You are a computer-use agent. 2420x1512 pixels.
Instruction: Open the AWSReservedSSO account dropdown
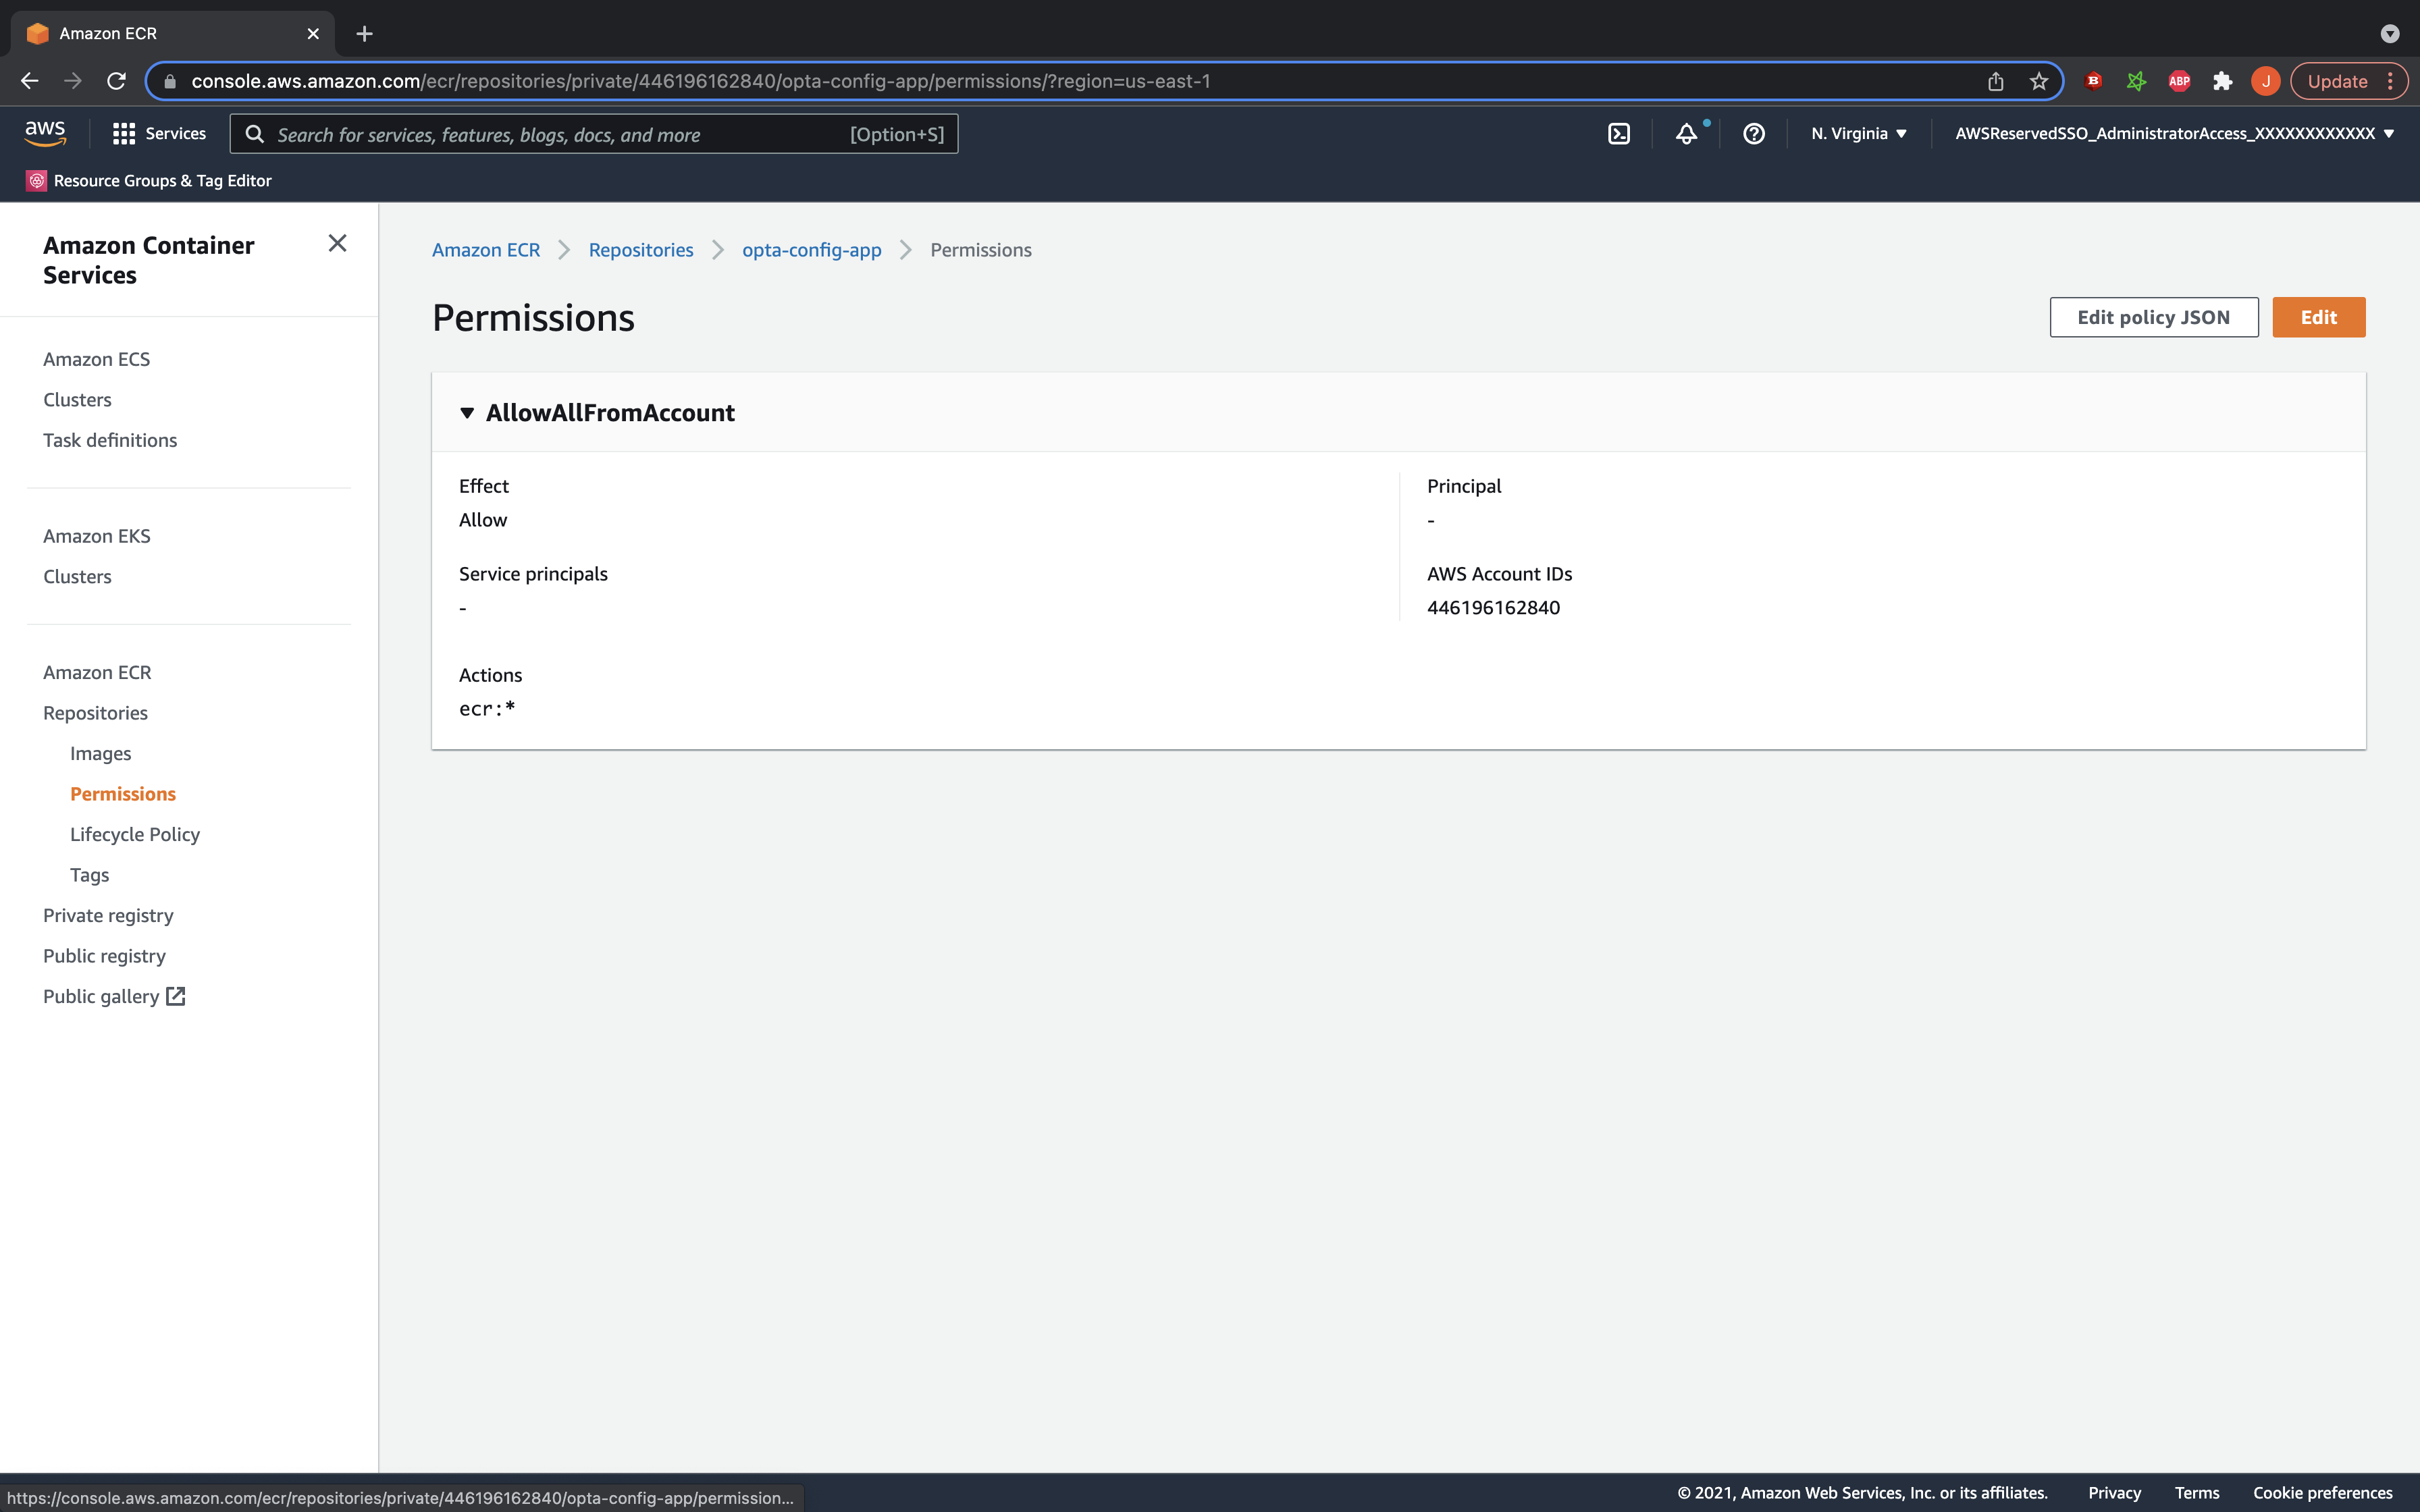2174,134
